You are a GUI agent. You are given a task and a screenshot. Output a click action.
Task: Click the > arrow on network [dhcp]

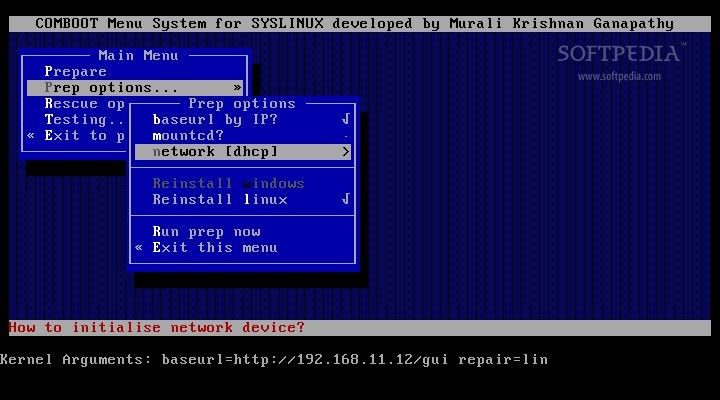coord(346,152)
